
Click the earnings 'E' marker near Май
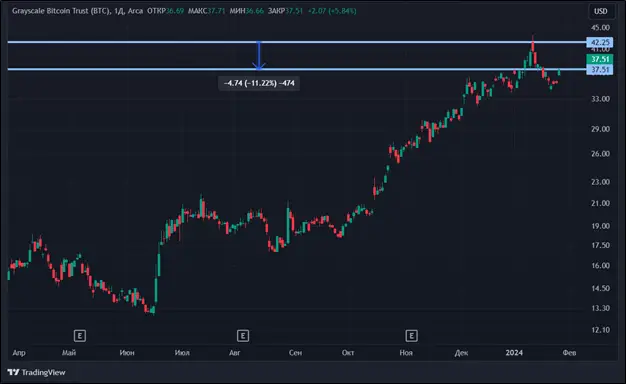coord(80,336)
